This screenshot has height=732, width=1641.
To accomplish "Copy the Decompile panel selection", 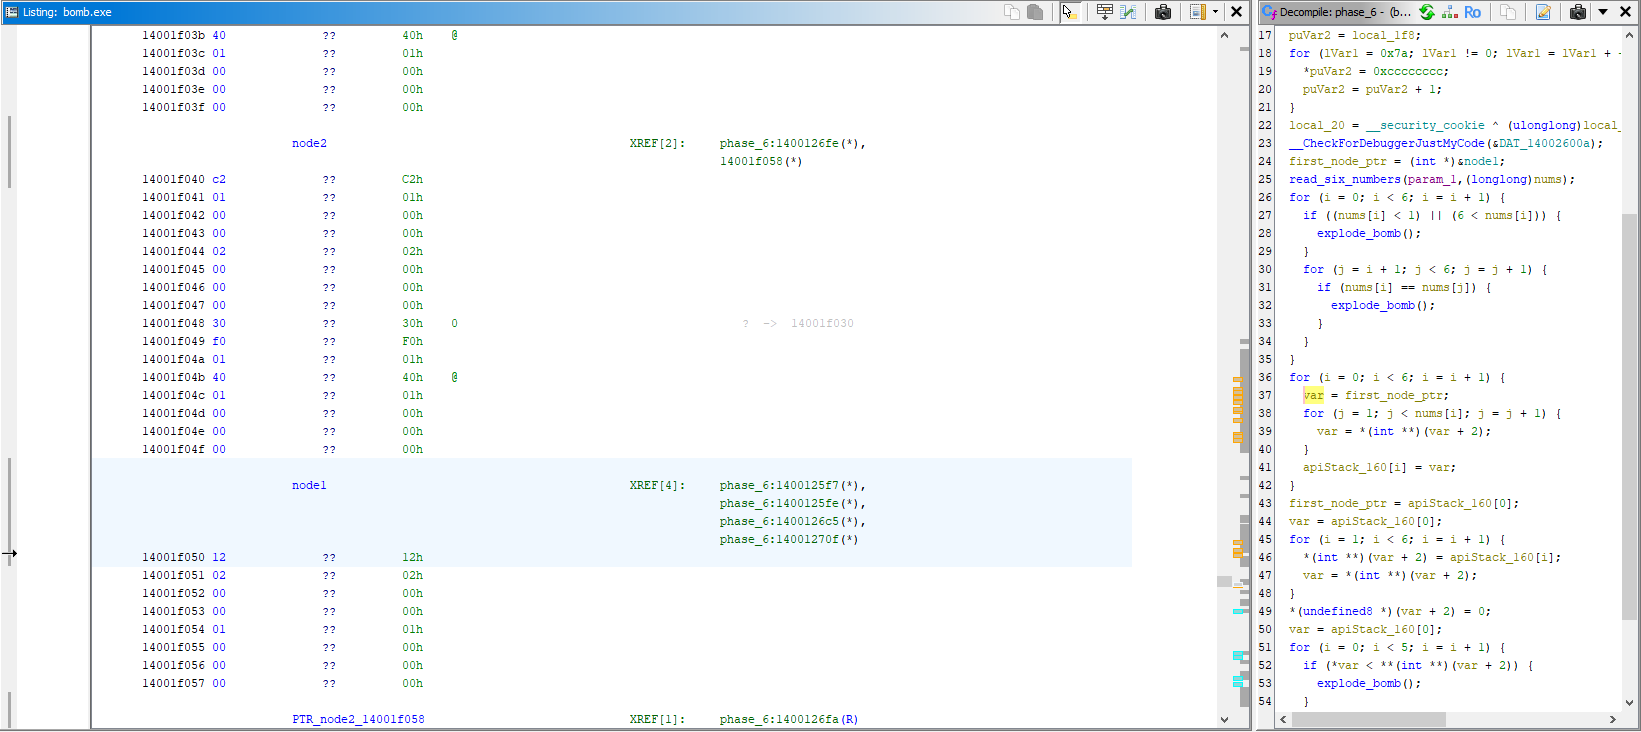I will coord(1508,12).
